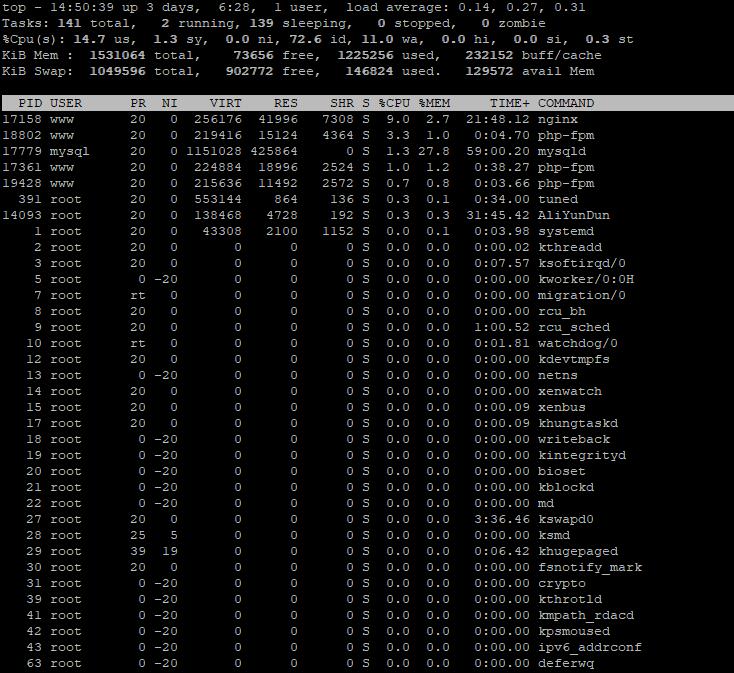Viewport: 734px width, 673px height.
Task: Click the migration/0 command name
Action: point(582,295)
